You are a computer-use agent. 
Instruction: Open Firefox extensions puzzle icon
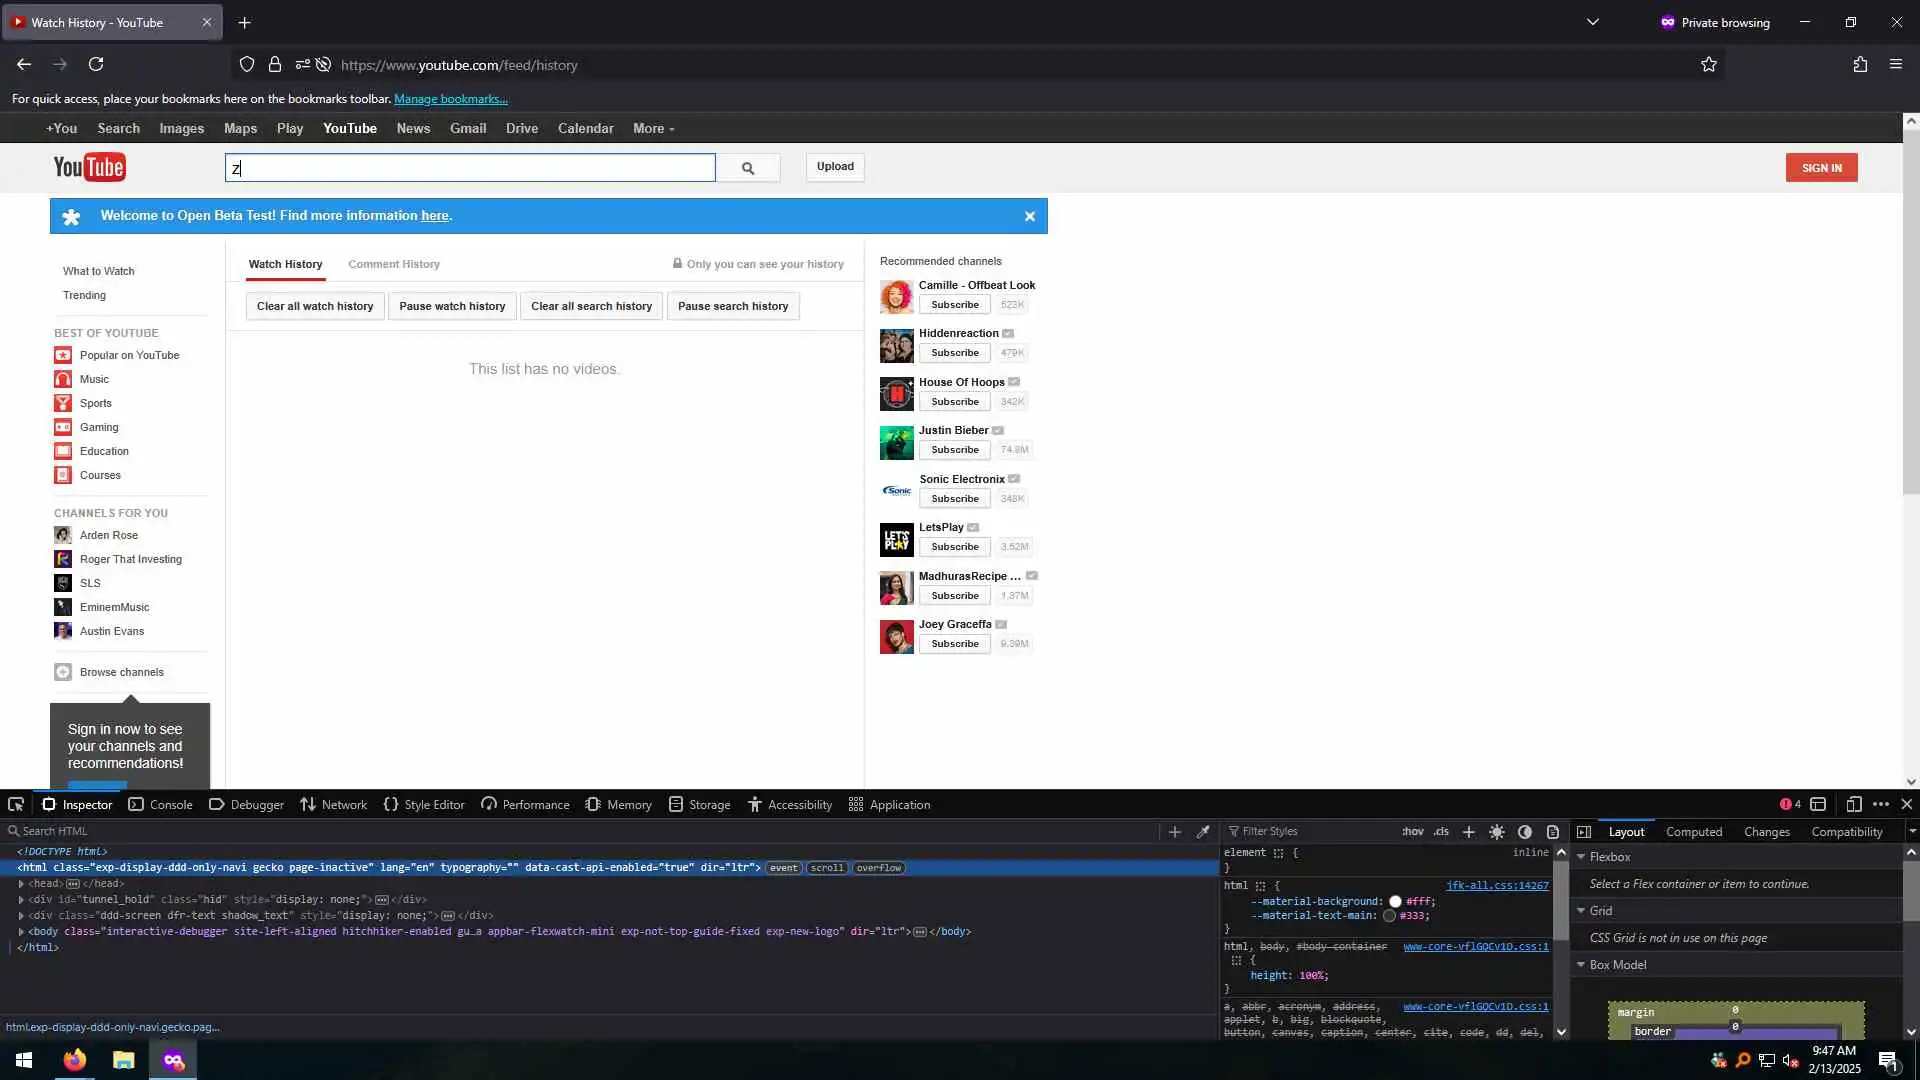1859,65
